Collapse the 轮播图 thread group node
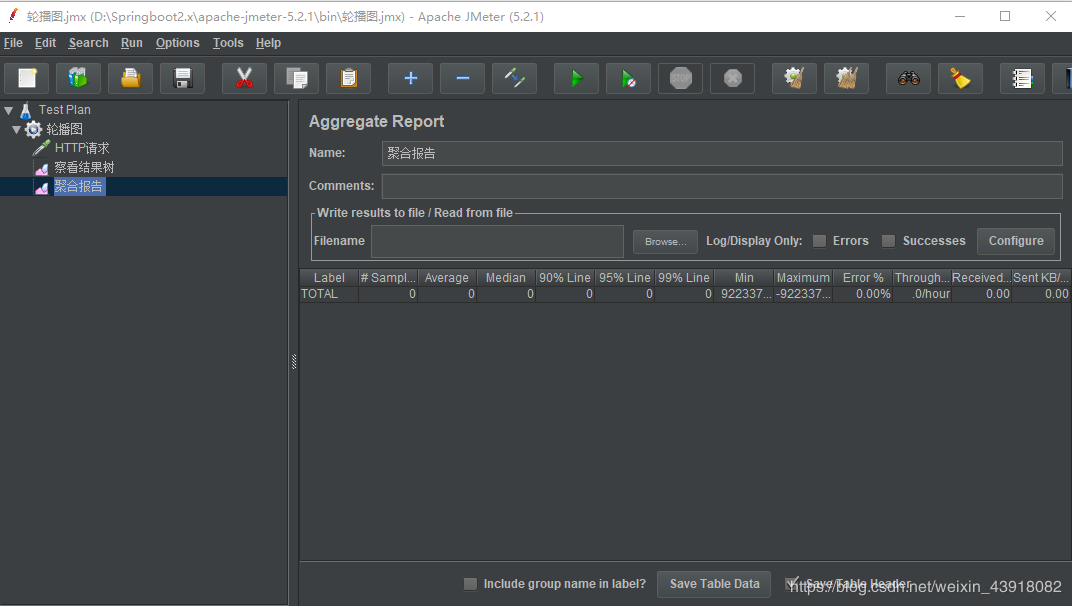The width and height of the screenshot is (1072, 606). click(x=17, y=130)
